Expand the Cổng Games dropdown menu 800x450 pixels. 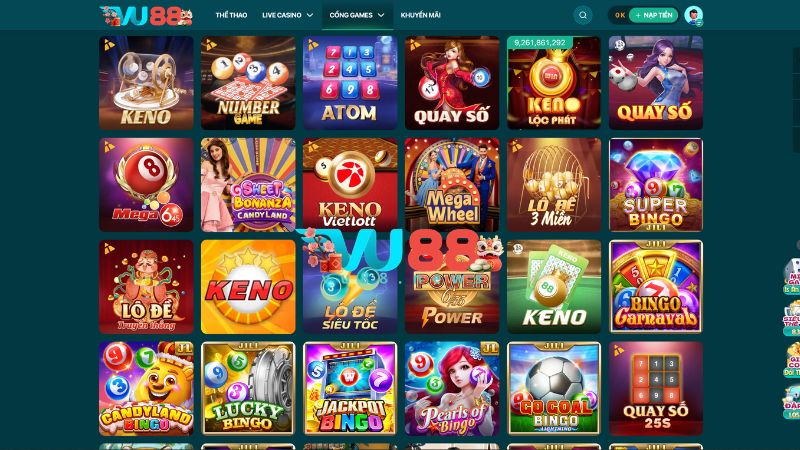(x=357, y=15)
